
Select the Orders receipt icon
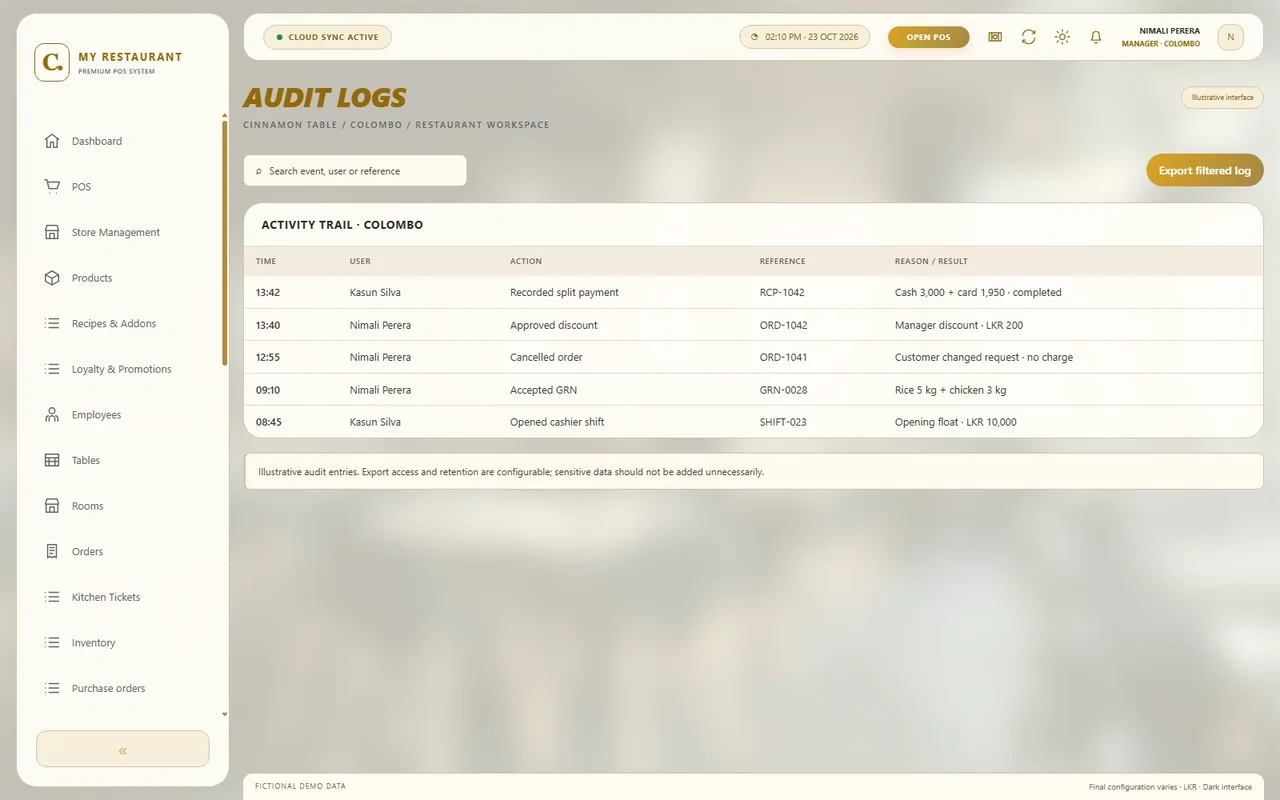[x=52, y=551]
